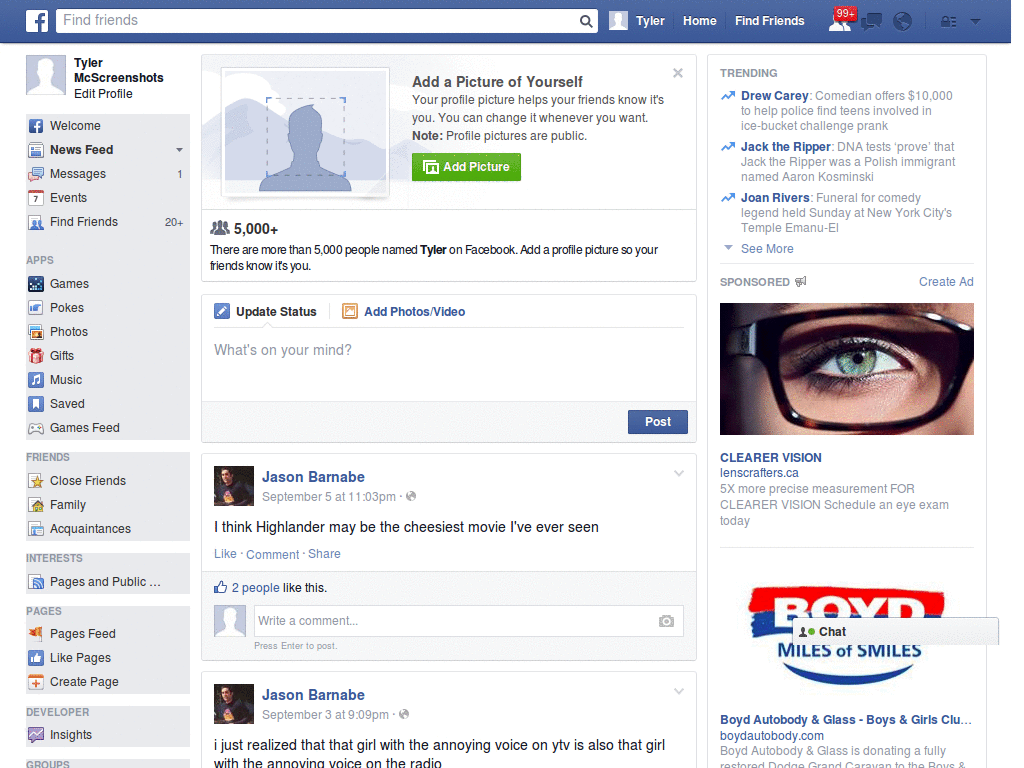This screenshot has width=1024, height=768.
Task: Open options chevron on September 3 post
Action: (679, 691)
